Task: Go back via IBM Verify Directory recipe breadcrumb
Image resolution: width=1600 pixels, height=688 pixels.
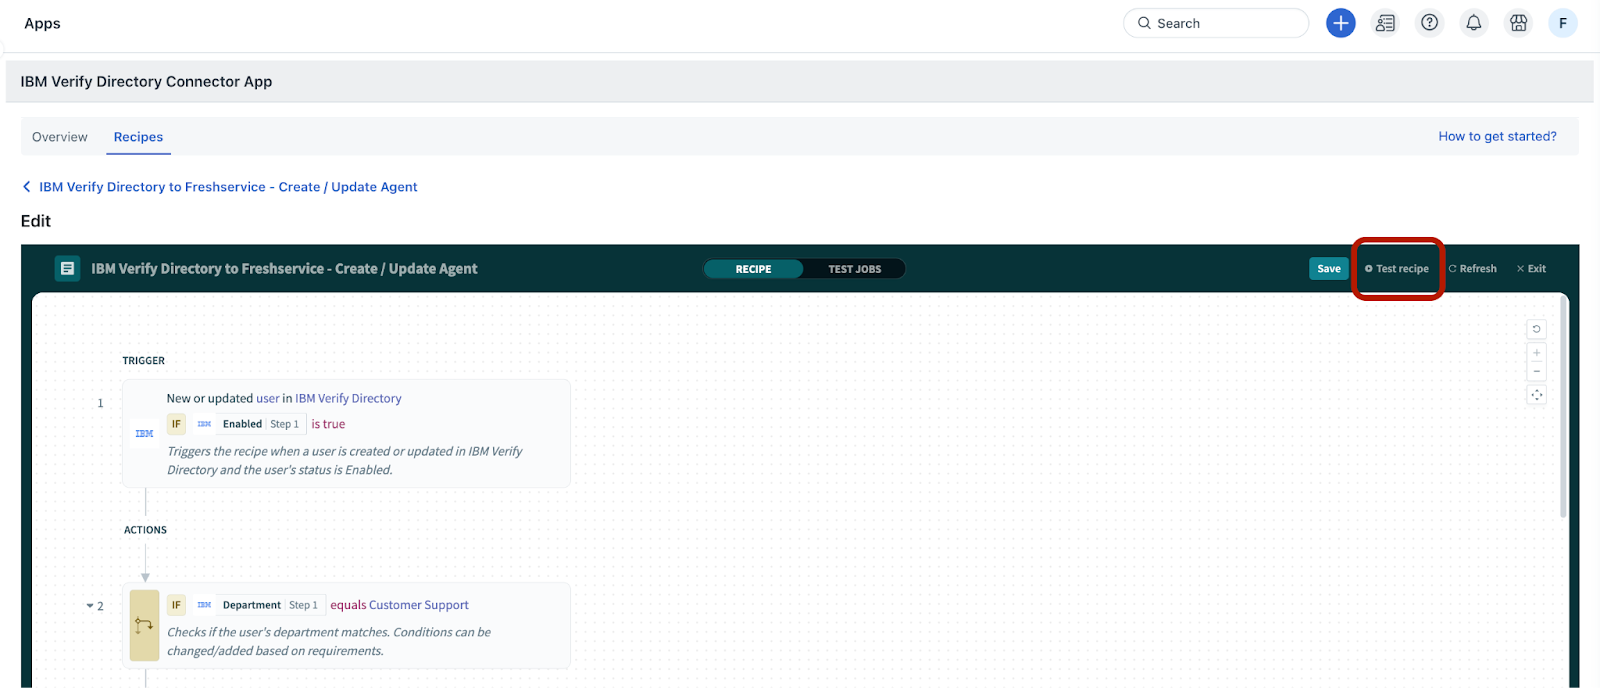Action: tap(220, 187)
